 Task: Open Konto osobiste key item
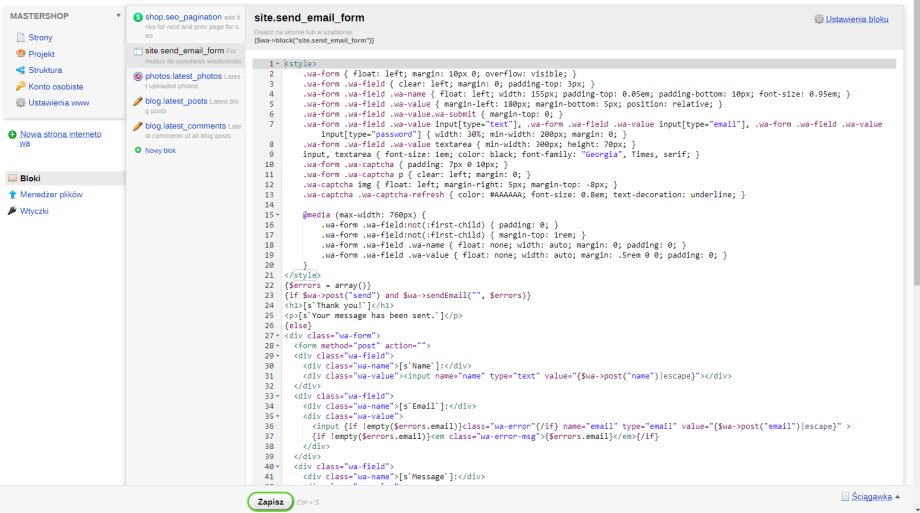coord(55,86)
